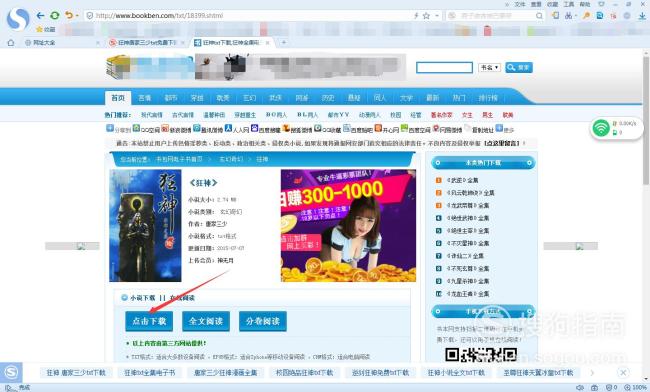Click the blue site search button

tap(519, 68)
